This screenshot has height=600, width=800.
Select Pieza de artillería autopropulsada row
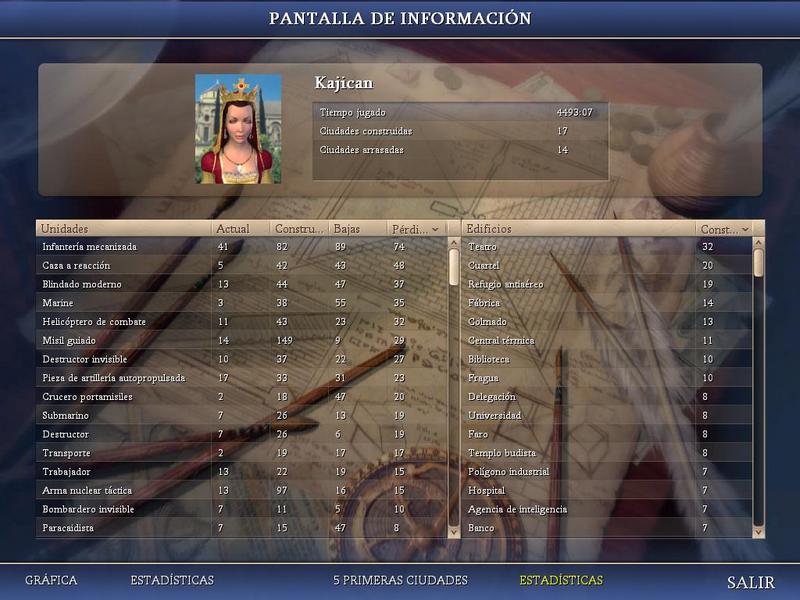pos(242,378)
